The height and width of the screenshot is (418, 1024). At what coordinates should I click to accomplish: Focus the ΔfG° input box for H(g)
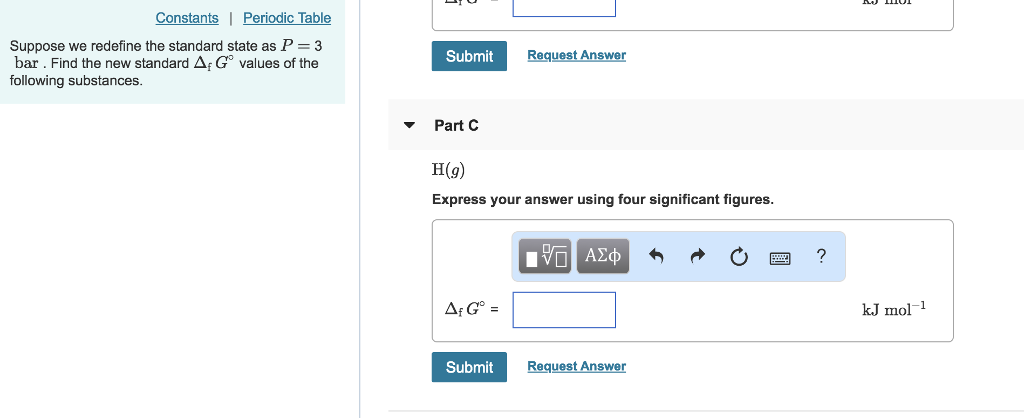click(x=564, y=310)
